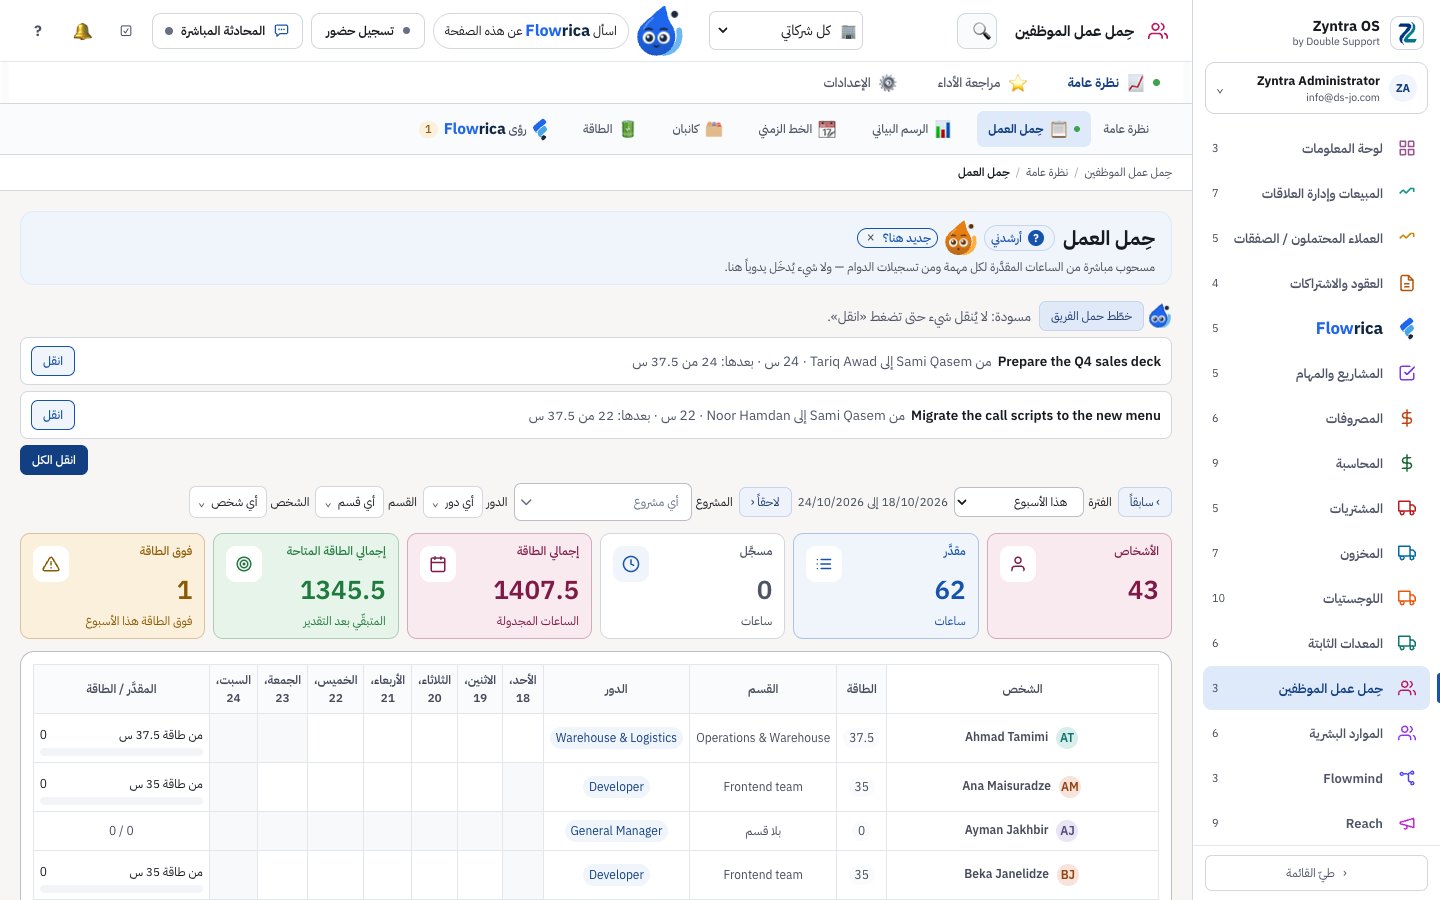
Task: Dismiss the جديد هنا؟ chip
Action: tap(871, 238)
